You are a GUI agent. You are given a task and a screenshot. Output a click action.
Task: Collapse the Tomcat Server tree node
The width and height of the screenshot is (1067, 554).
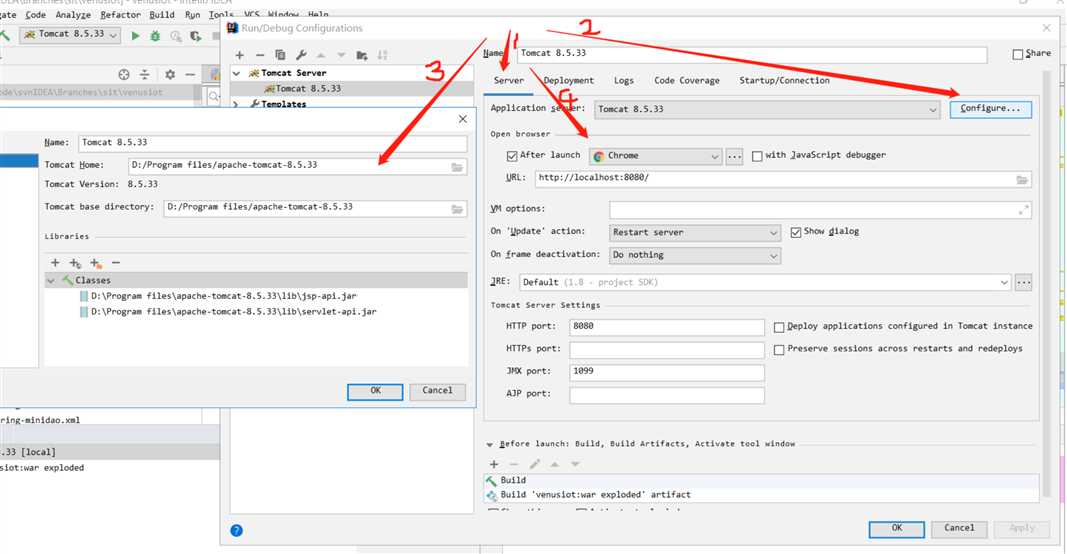pyautogui.click(x=236, y=73)
